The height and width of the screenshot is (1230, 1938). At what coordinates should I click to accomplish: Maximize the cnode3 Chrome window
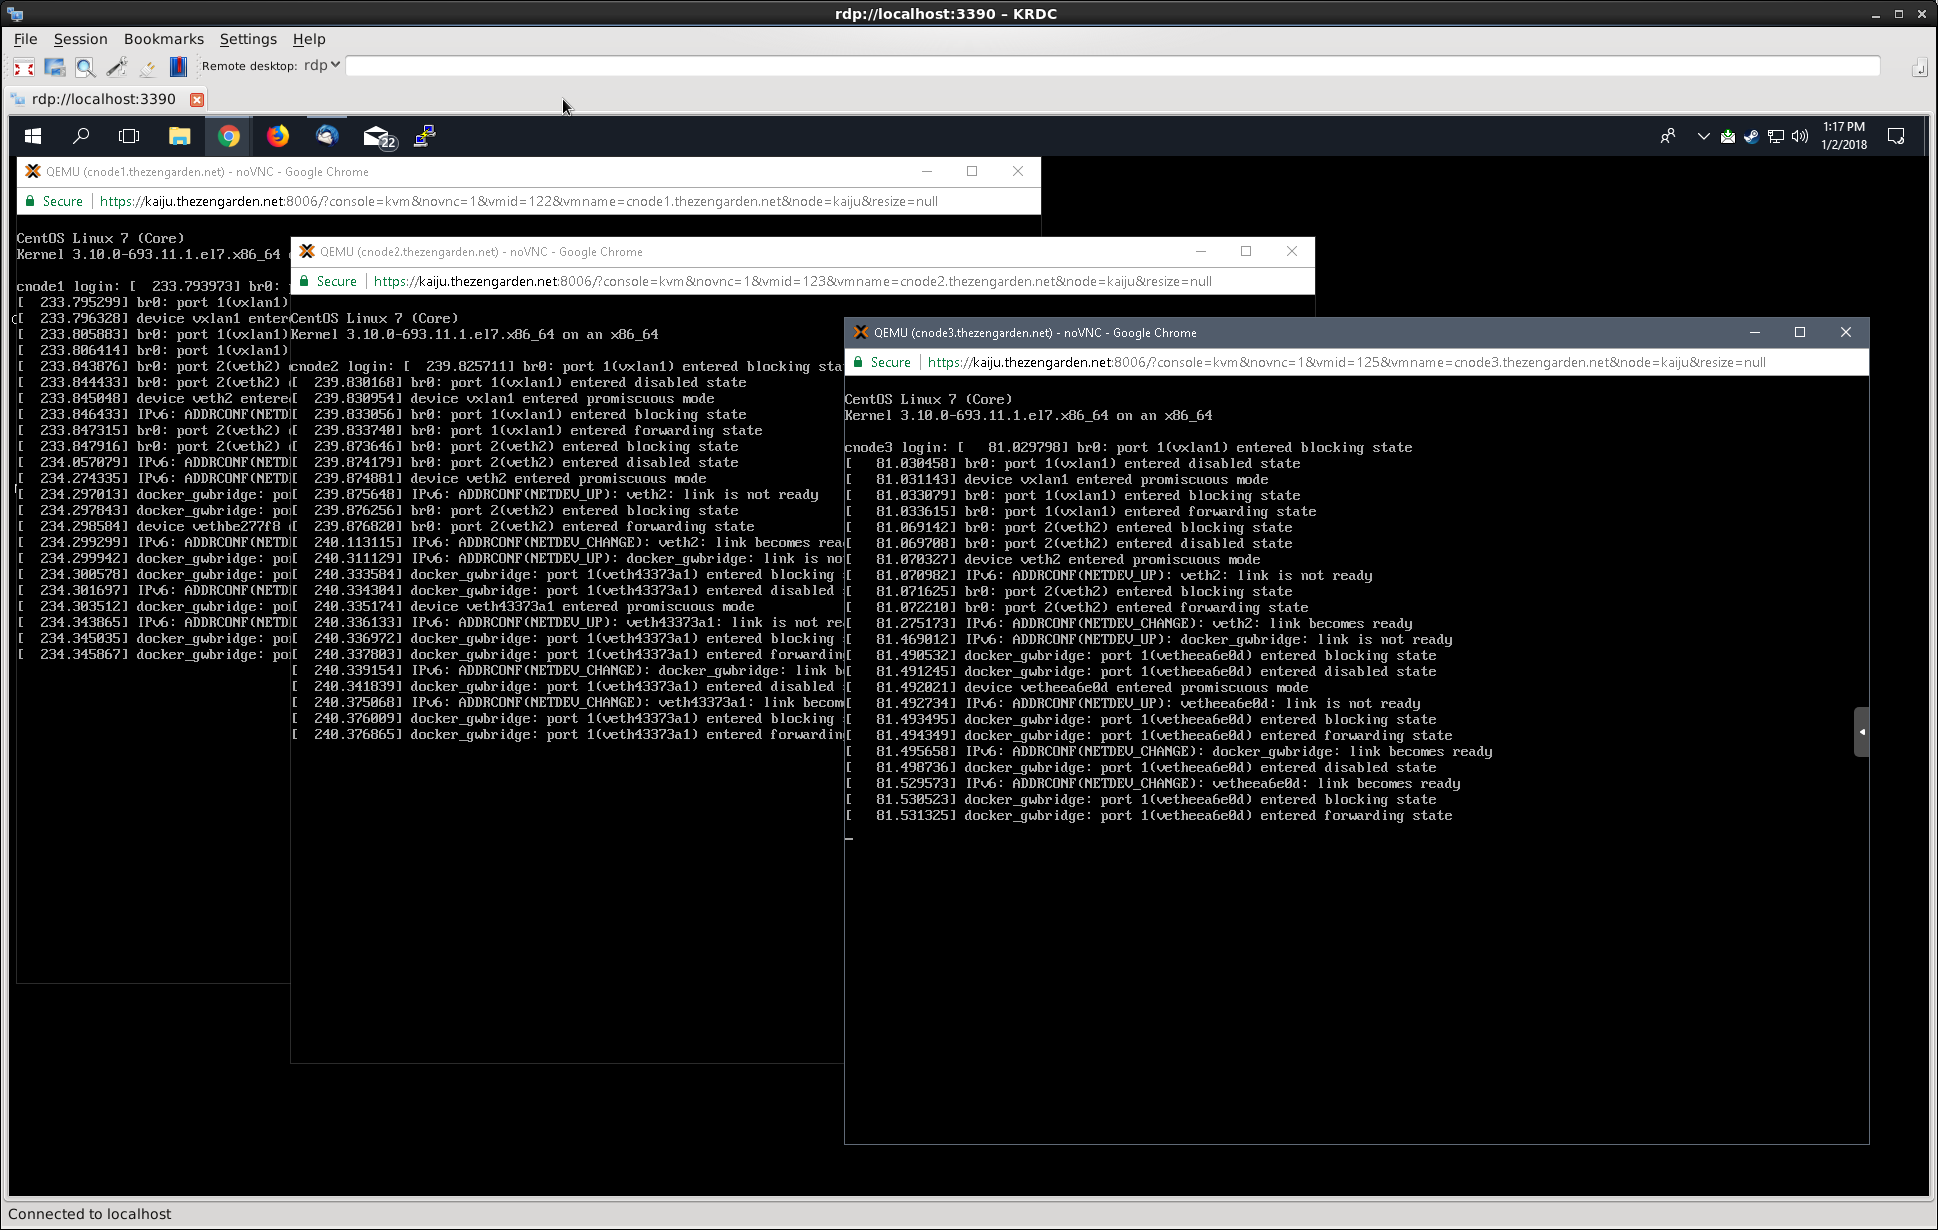tap(1800, 332)
